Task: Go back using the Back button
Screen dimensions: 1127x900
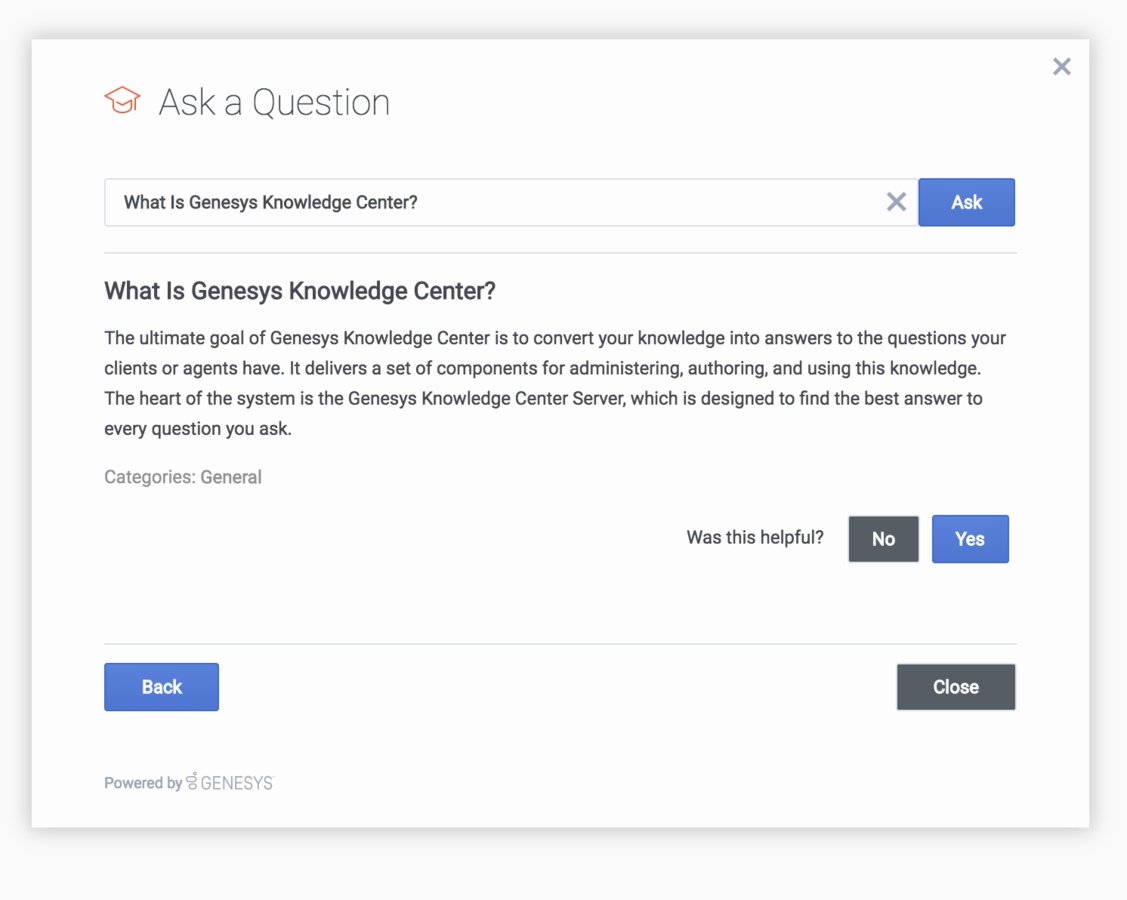Action: [x=162, y=687]
